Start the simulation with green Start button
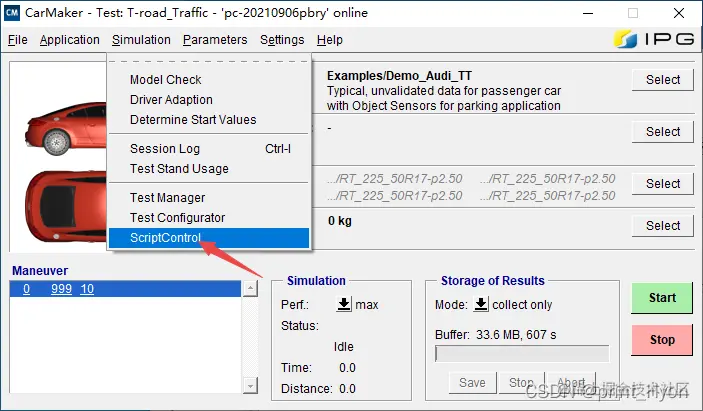This screenshot has height=411, width=703. (x=662, y=298)
